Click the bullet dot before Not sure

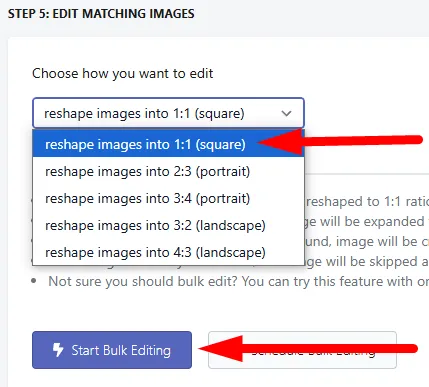click(x=34, y=281)
